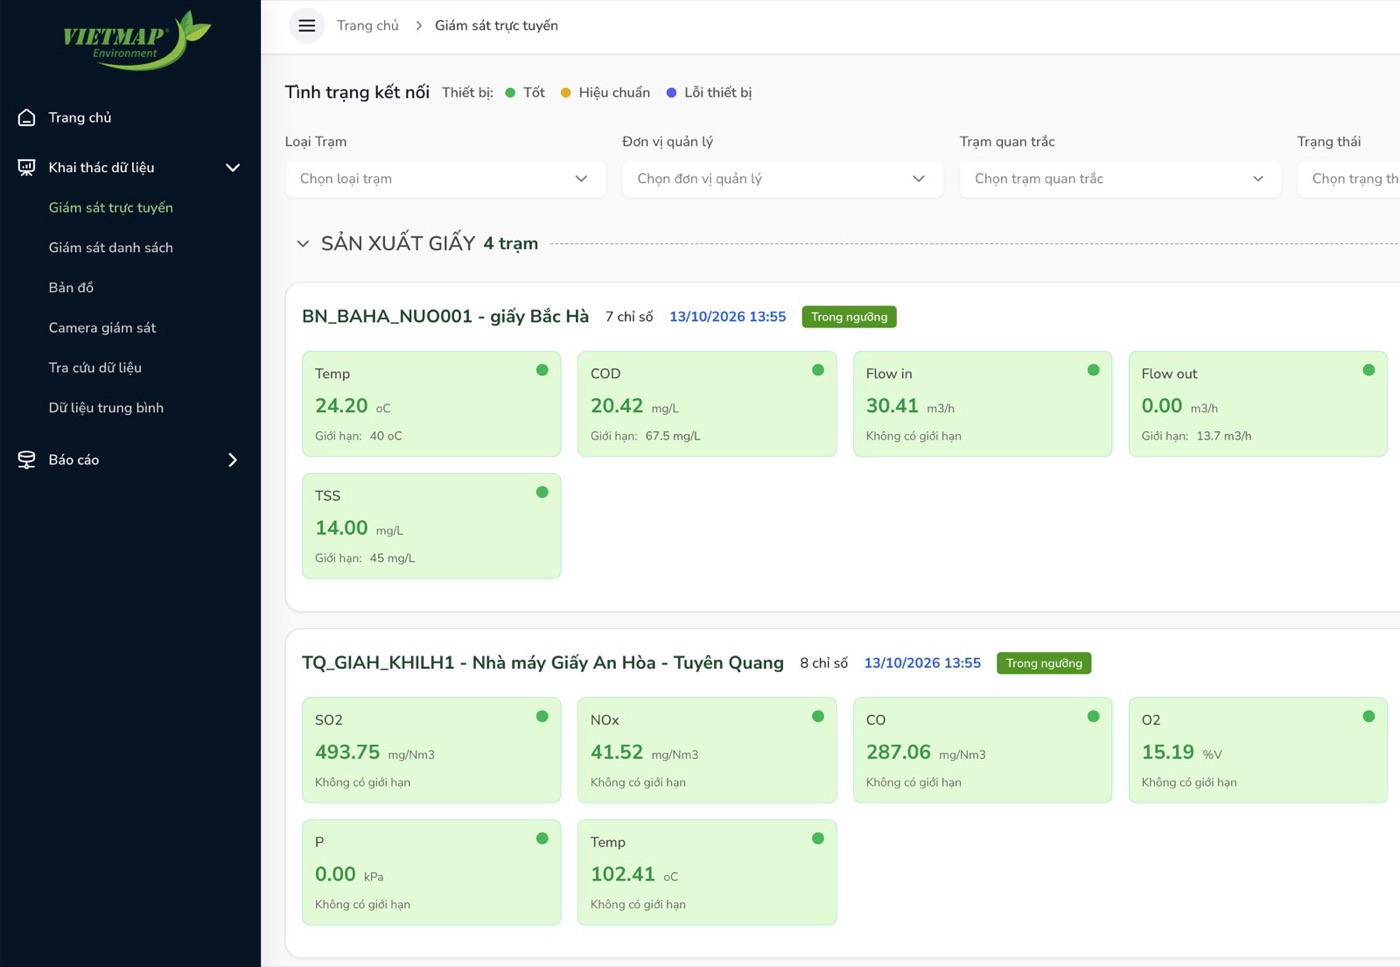Click the green status dot on SO2 card

(542, 716)
